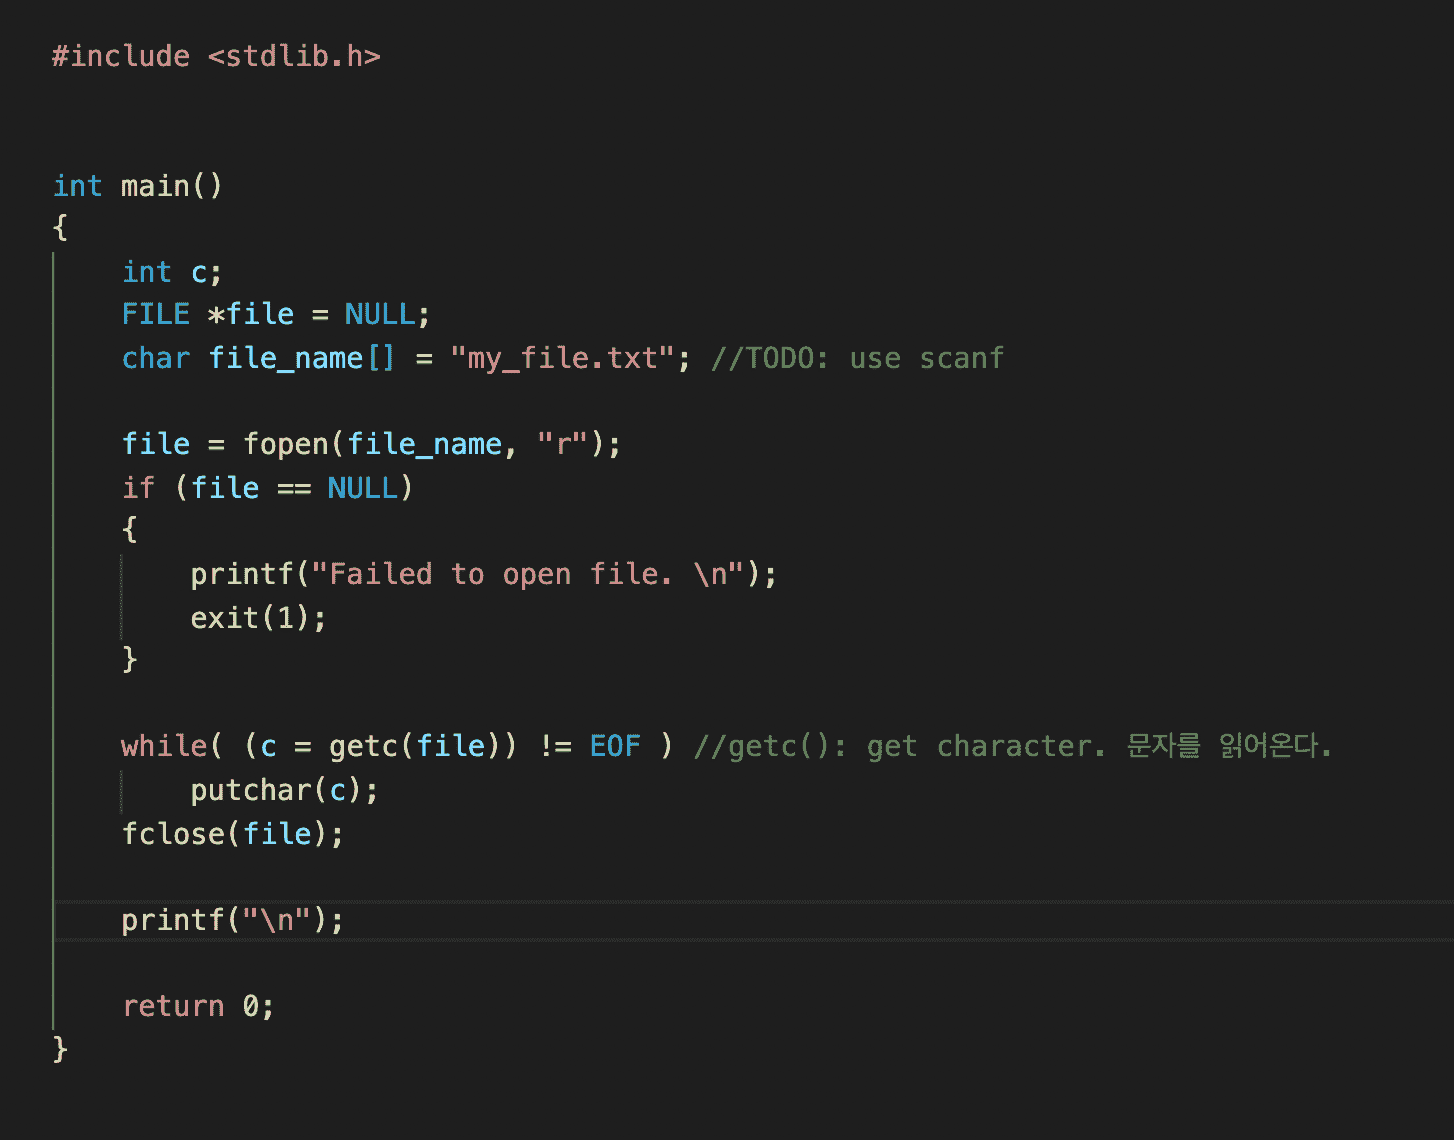Place cursor on main function name
Viewport: 1454px width, 1140px height.
[155, 186]
